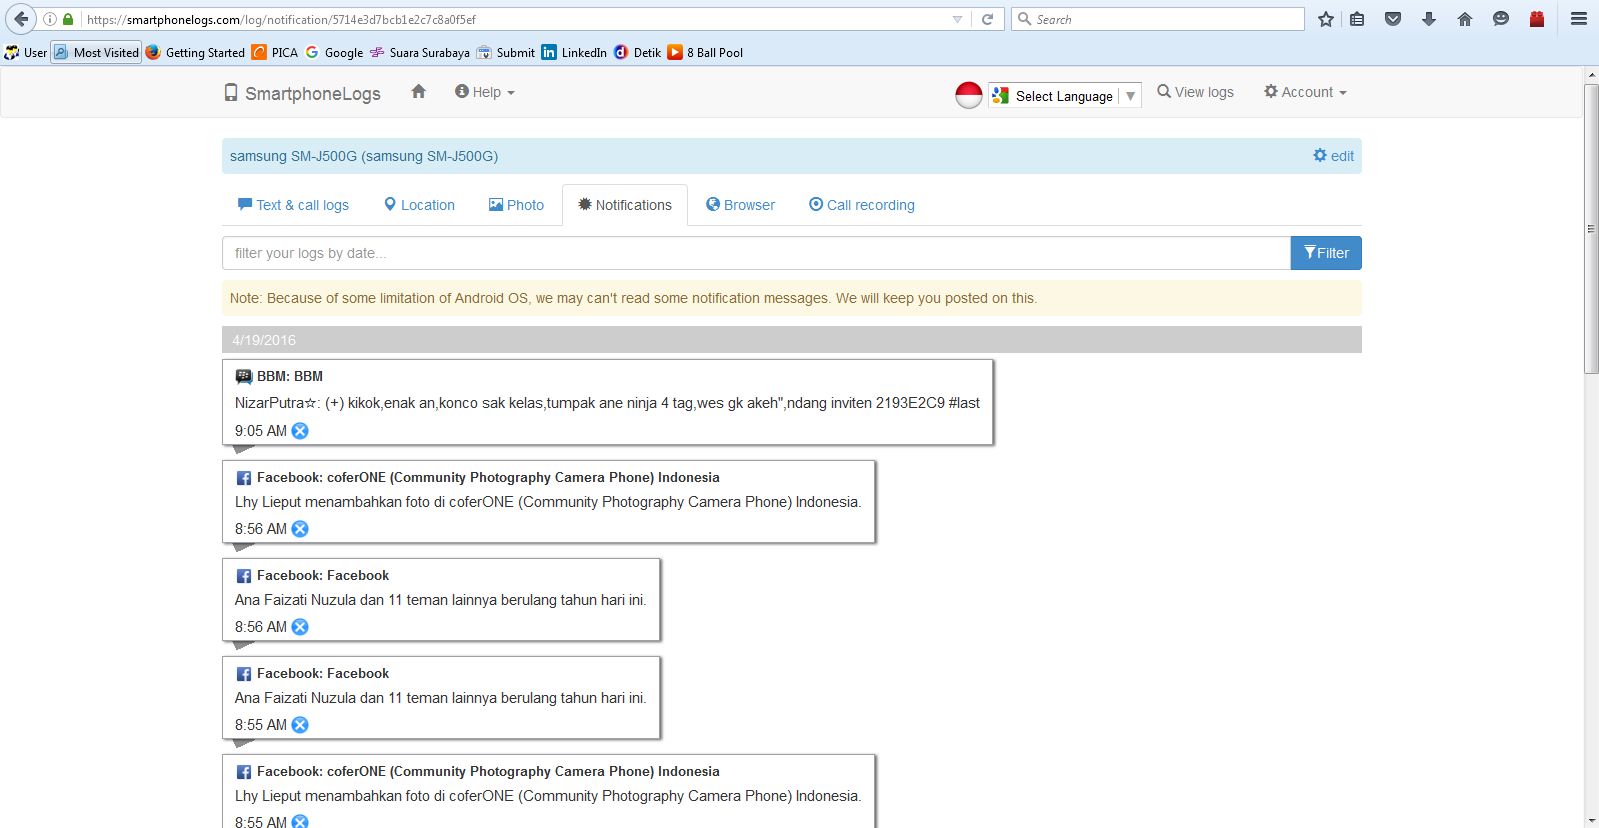Open the bookmarks list icon

tap(1357, 19)
